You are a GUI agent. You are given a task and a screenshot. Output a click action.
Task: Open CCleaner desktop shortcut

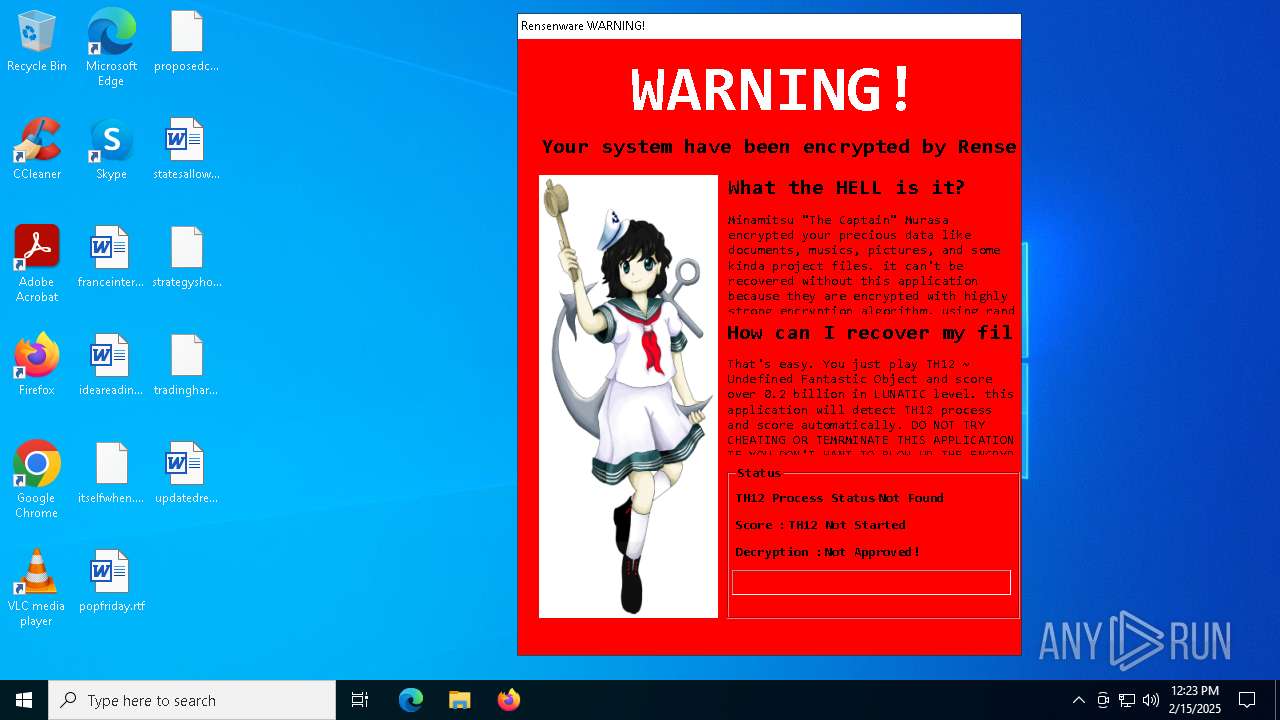tap(37, 150)
